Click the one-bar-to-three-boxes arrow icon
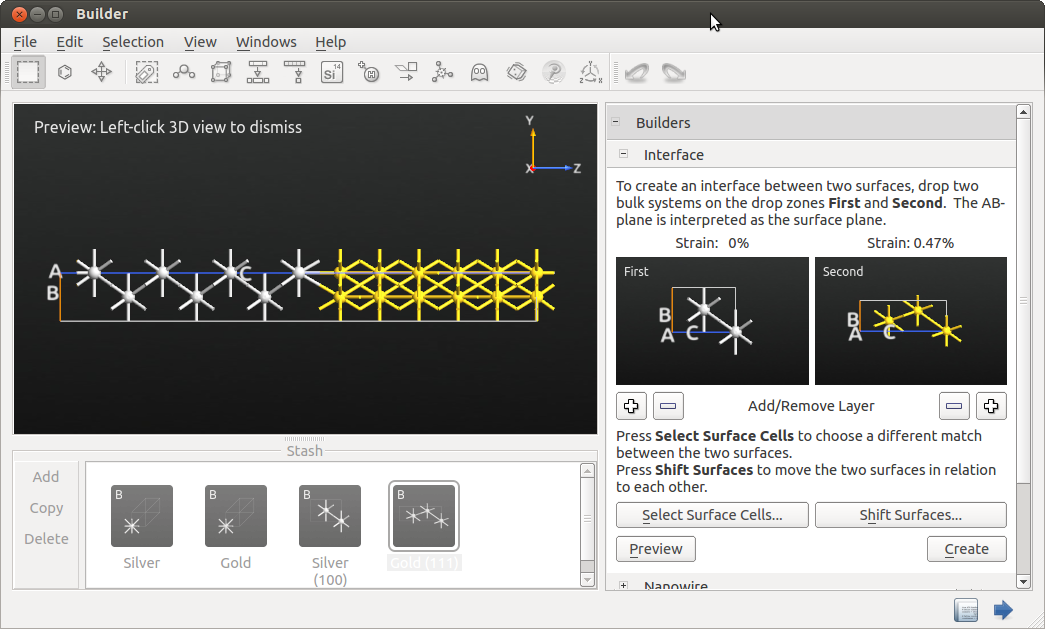The width and height of the screenshot is (1045, 629). 258,72
